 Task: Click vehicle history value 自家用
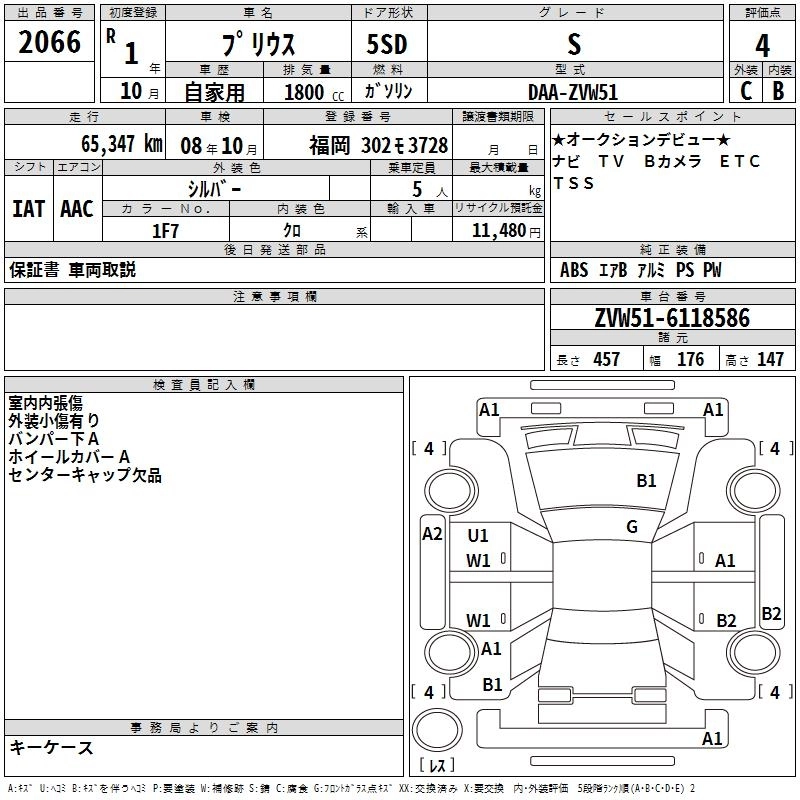[214, 92]
